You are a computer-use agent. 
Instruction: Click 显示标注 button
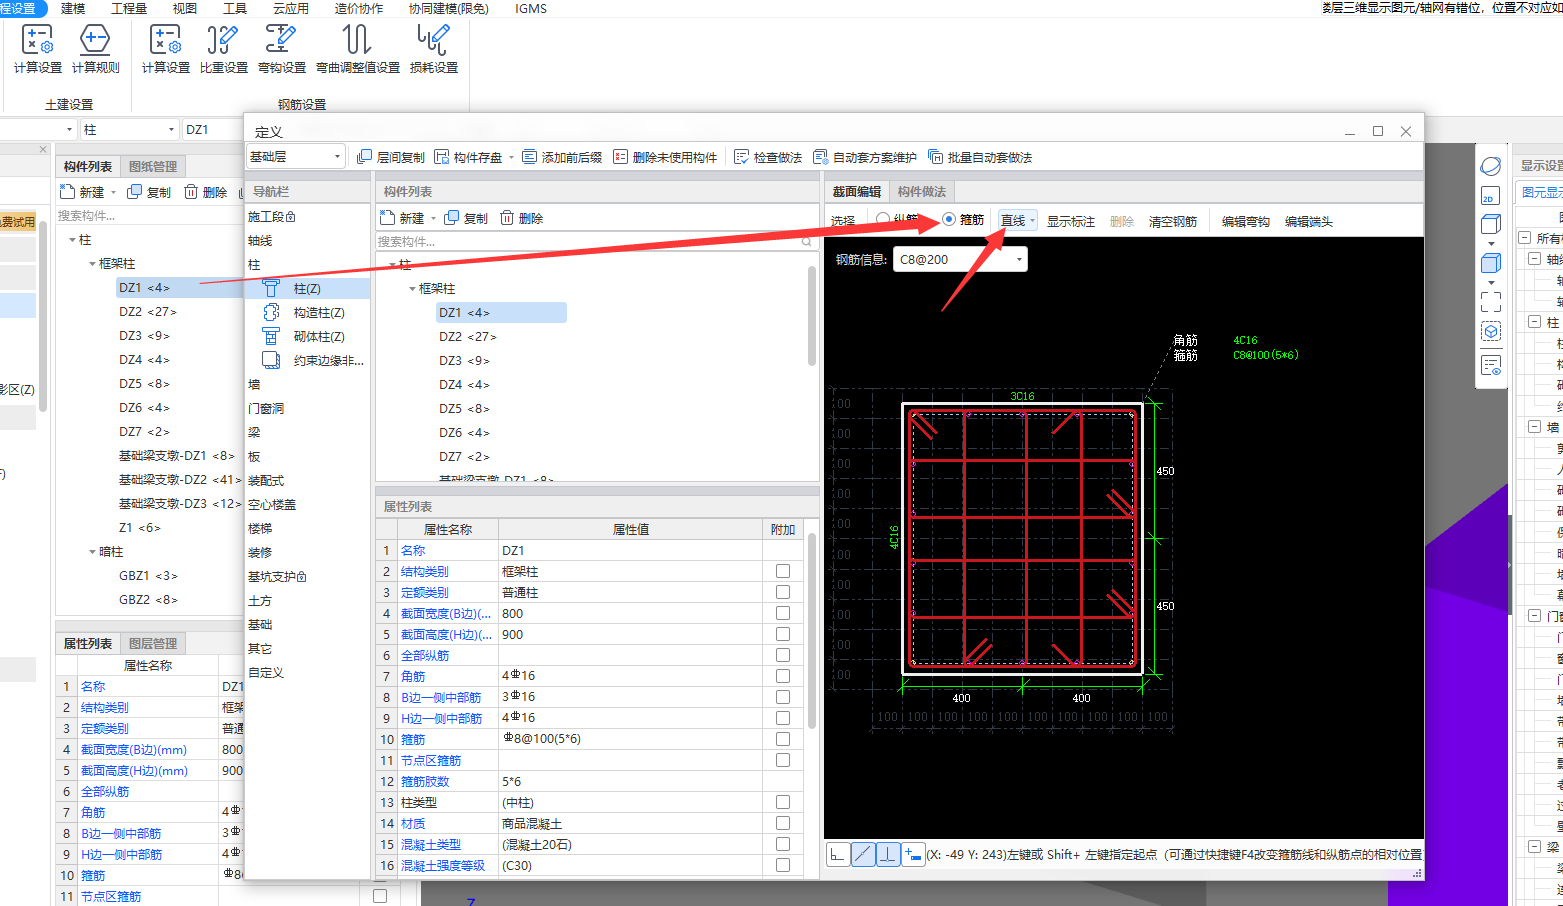[x=1070, y=221]
